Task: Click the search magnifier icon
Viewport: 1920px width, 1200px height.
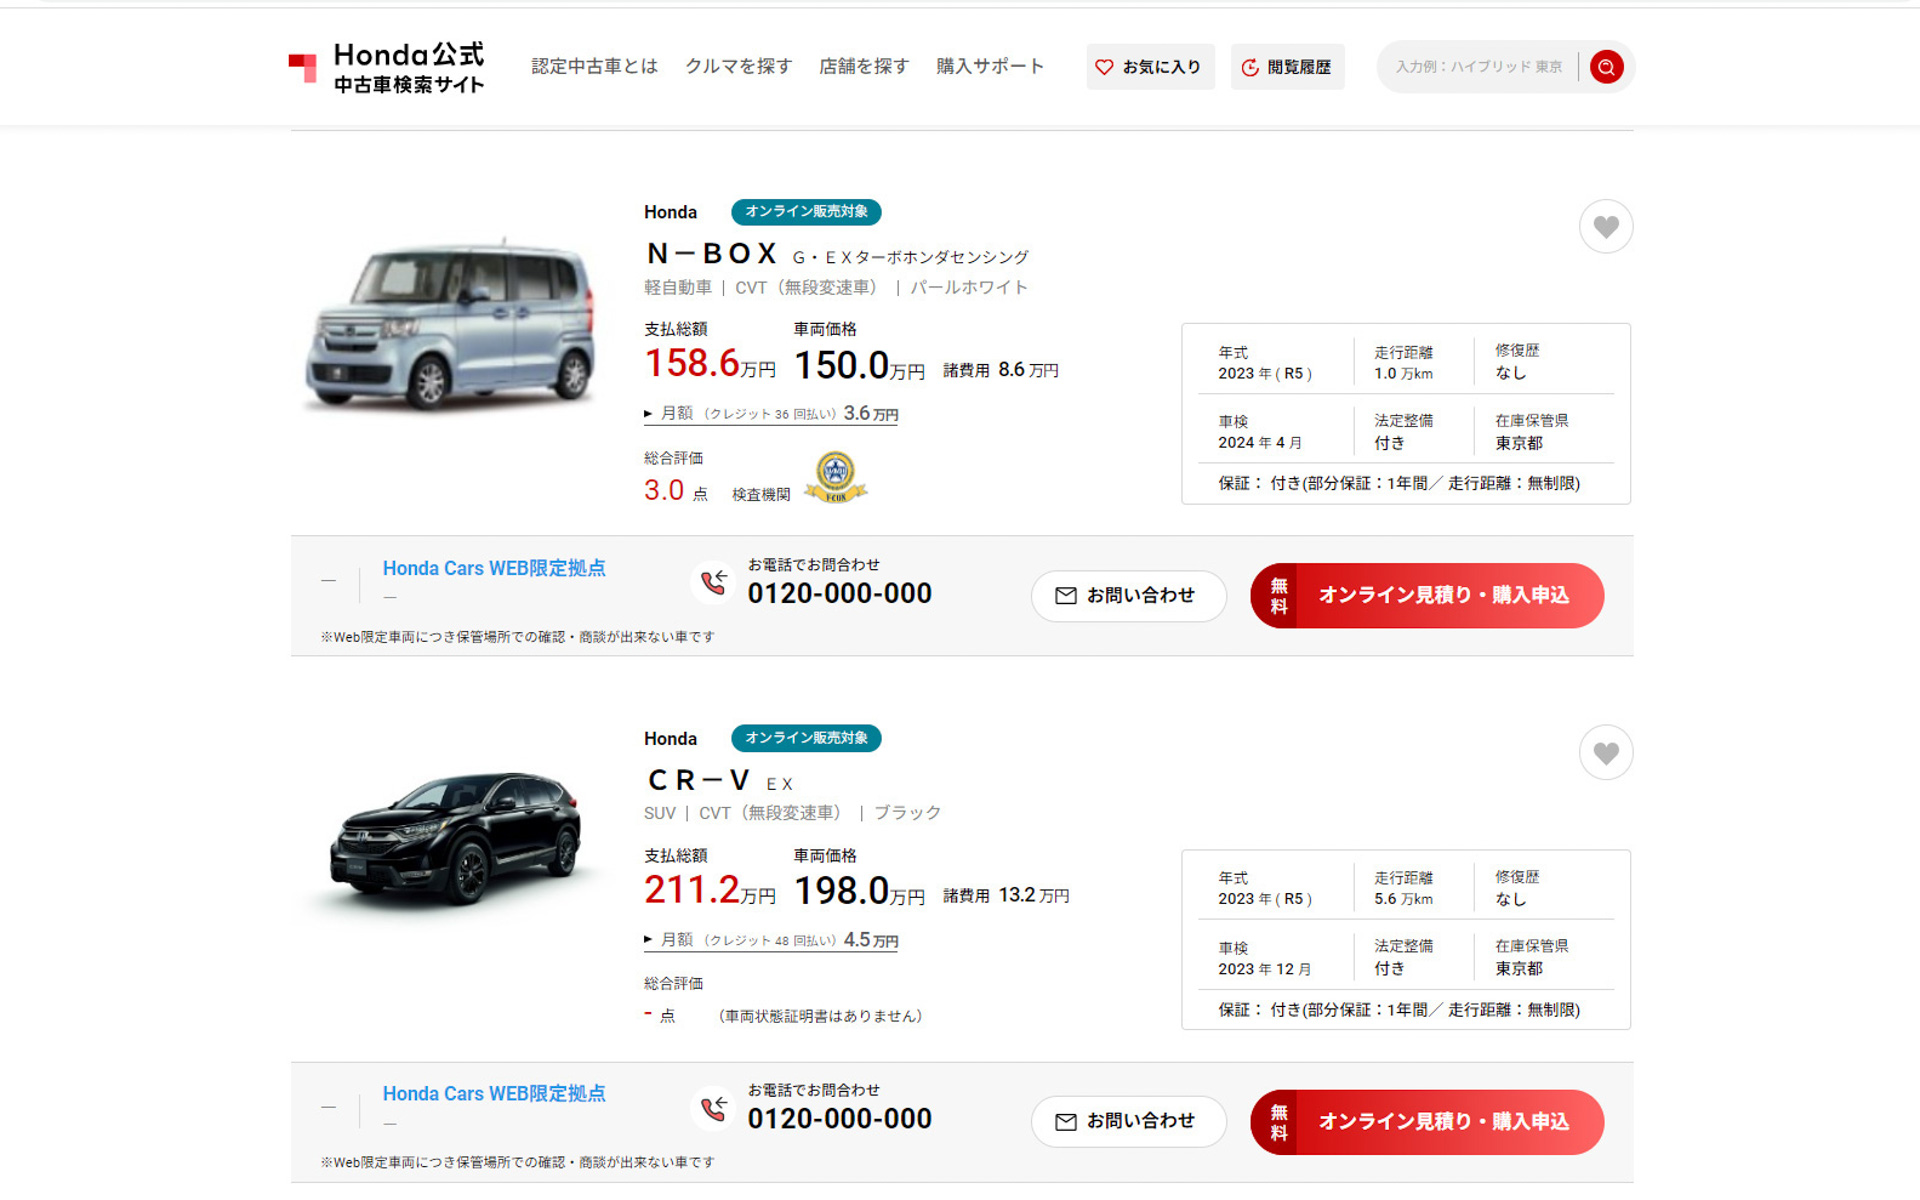Action: (1606, 66)
